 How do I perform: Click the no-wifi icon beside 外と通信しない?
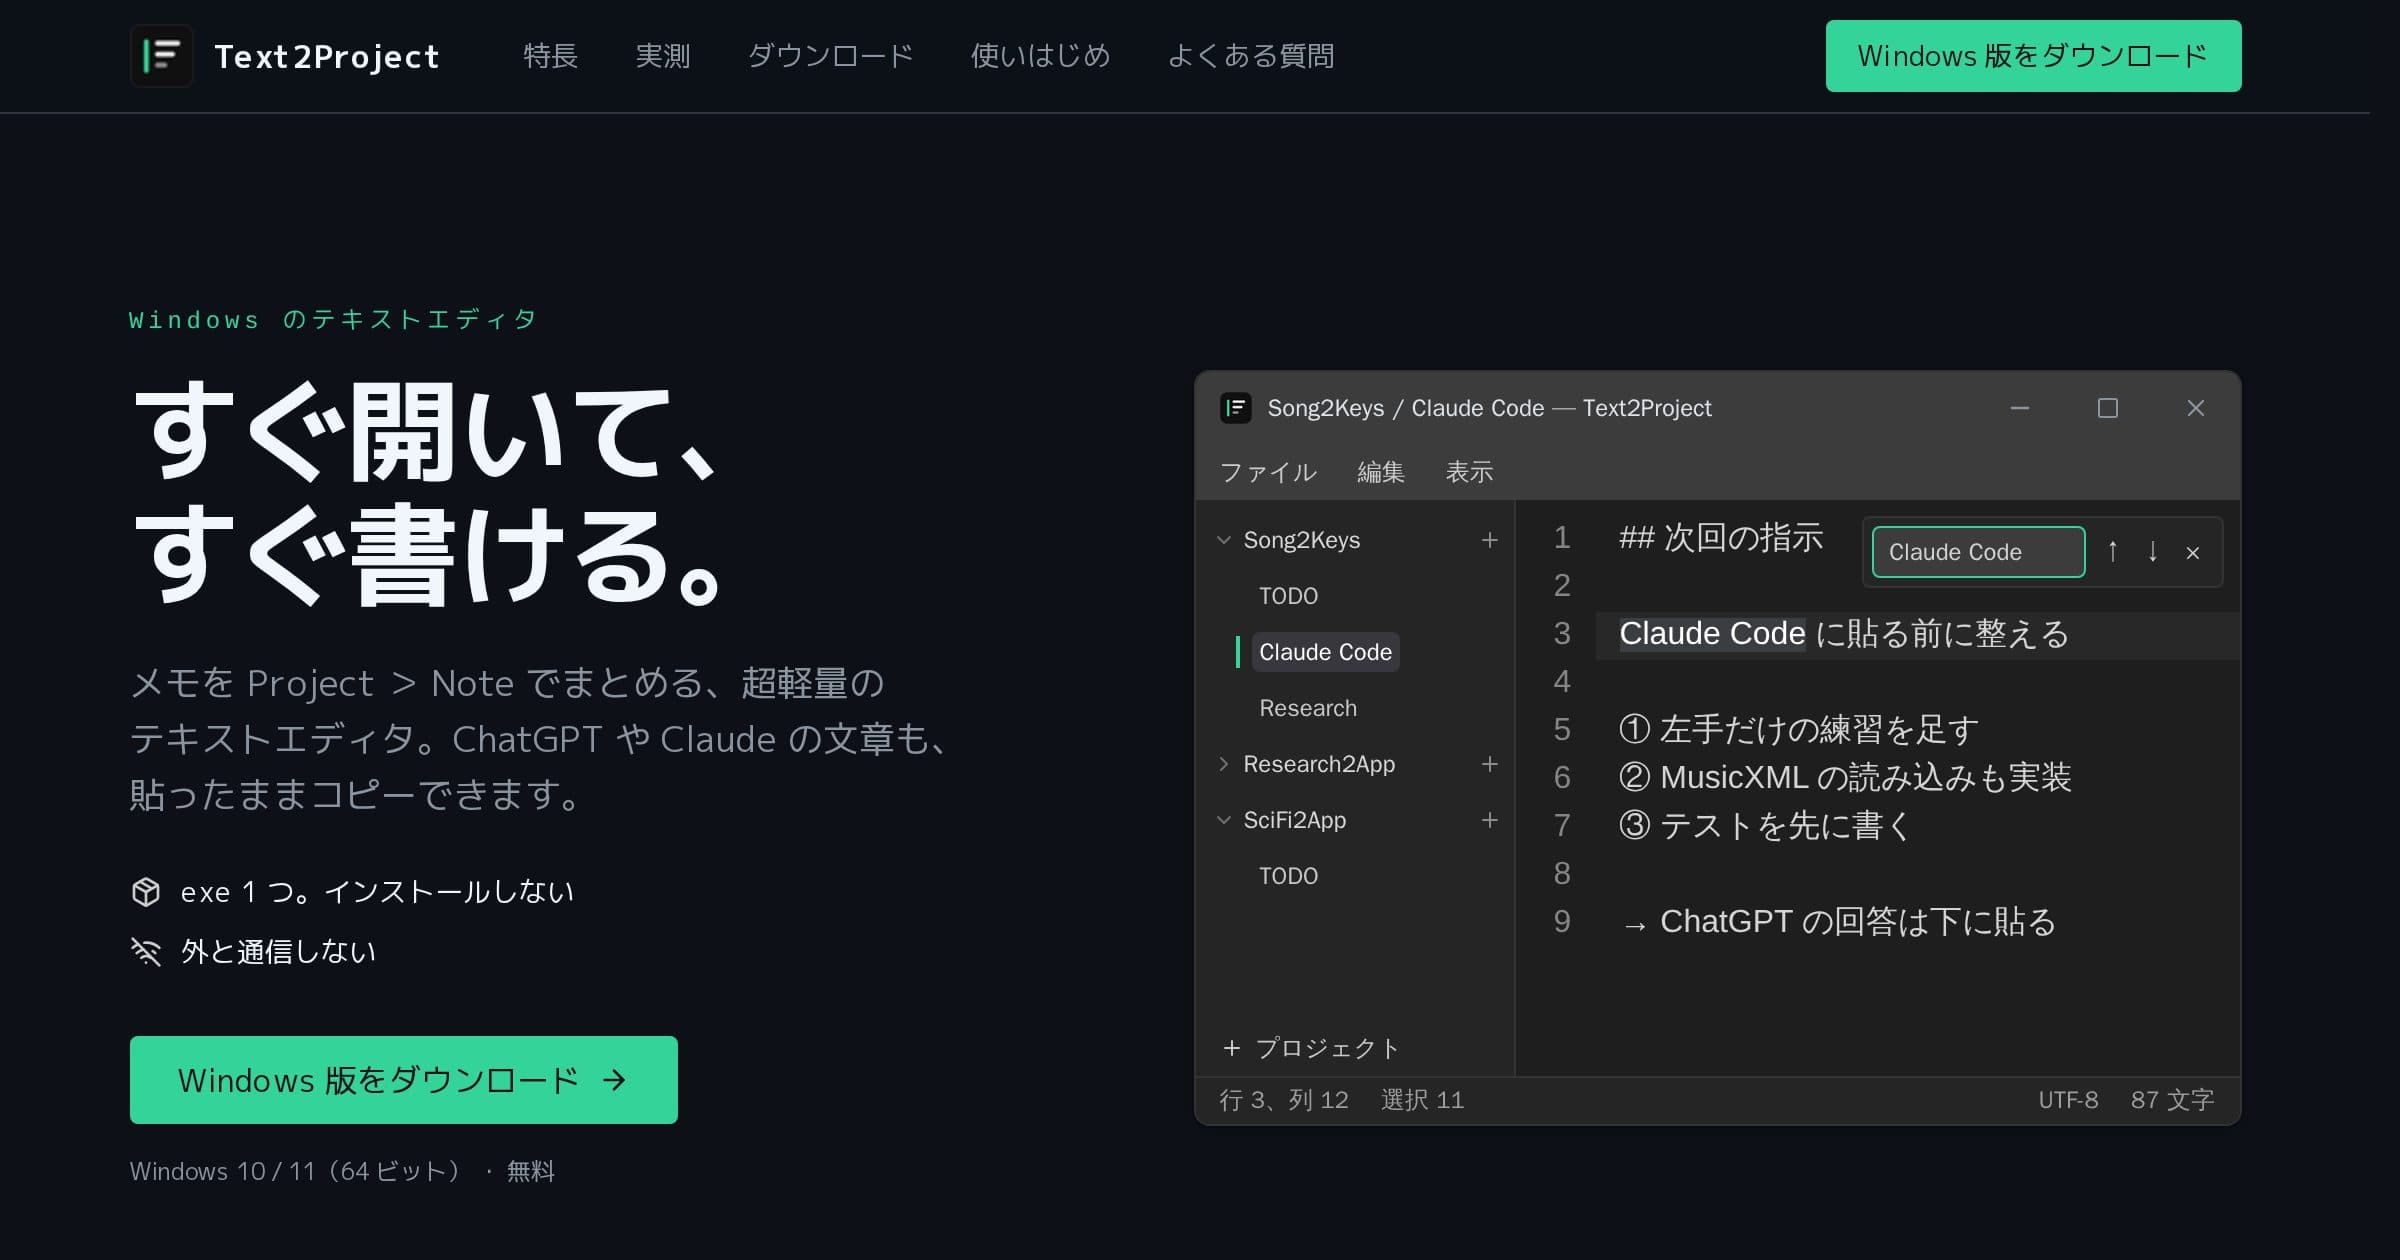coord(146,951)
